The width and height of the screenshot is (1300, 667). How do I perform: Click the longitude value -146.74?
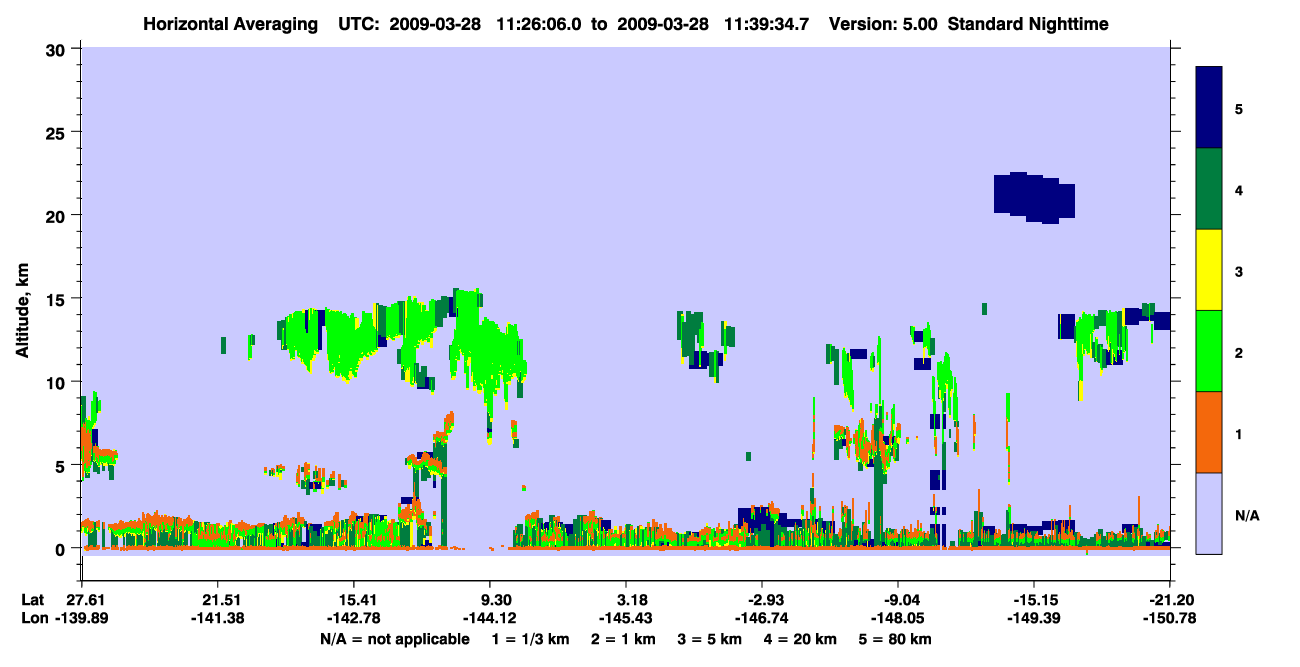tap(762, 618)
